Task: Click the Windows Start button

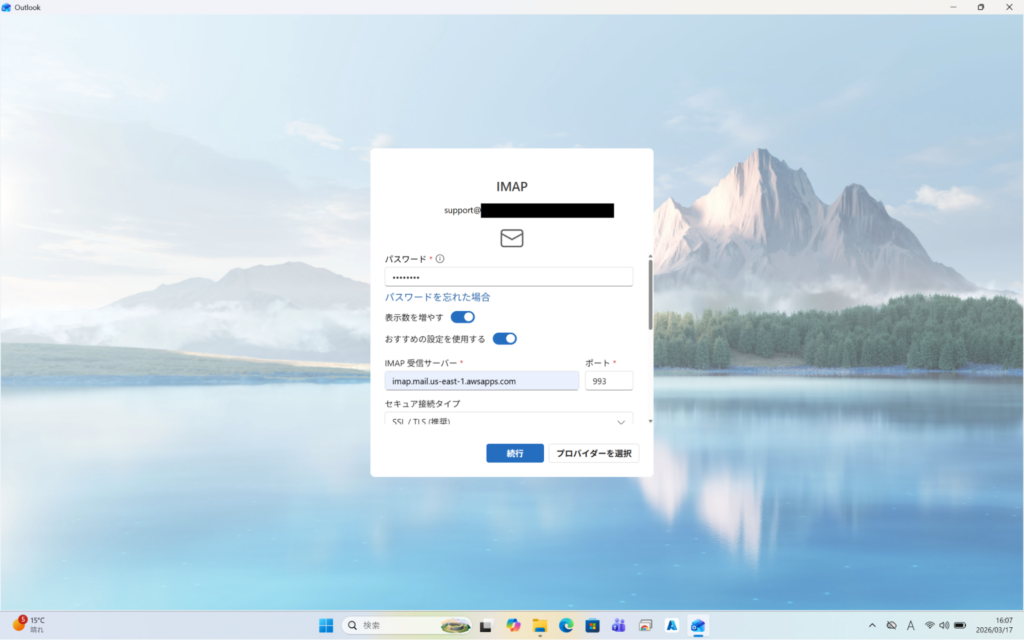Action: click(x=326, y=625)
